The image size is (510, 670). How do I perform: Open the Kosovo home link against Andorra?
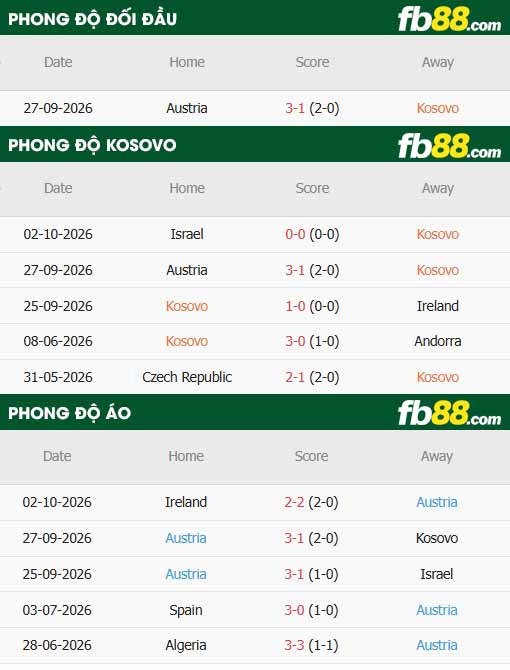tap(187, 341)
